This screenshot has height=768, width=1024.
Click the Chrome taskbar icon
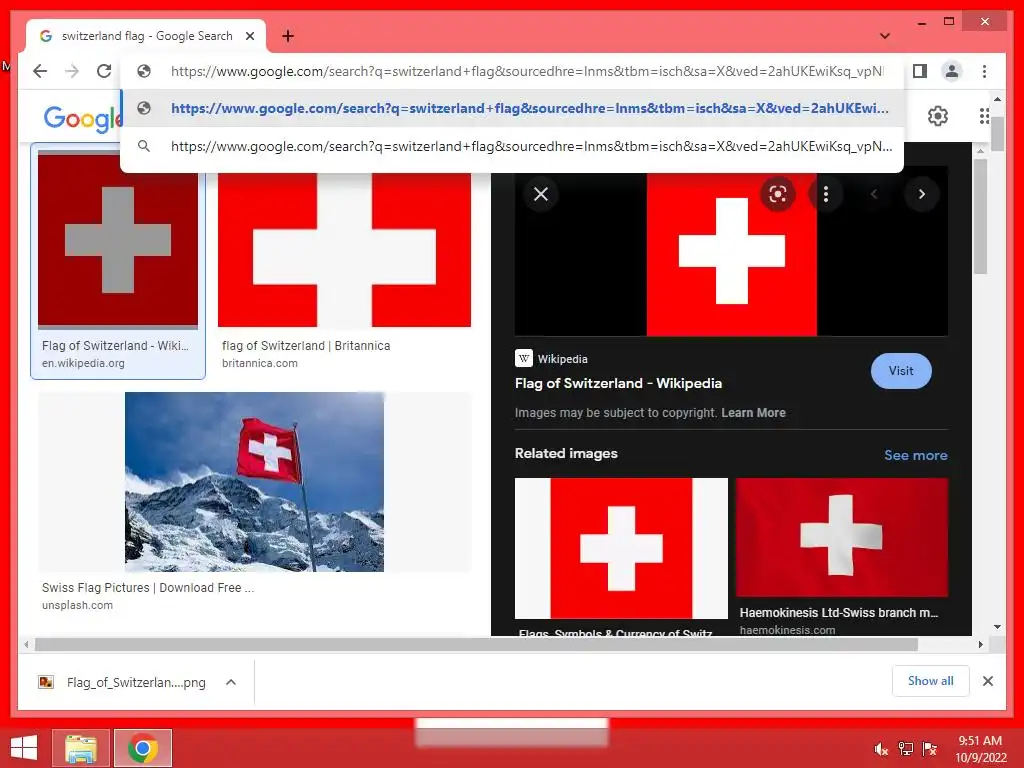point(143,748)
